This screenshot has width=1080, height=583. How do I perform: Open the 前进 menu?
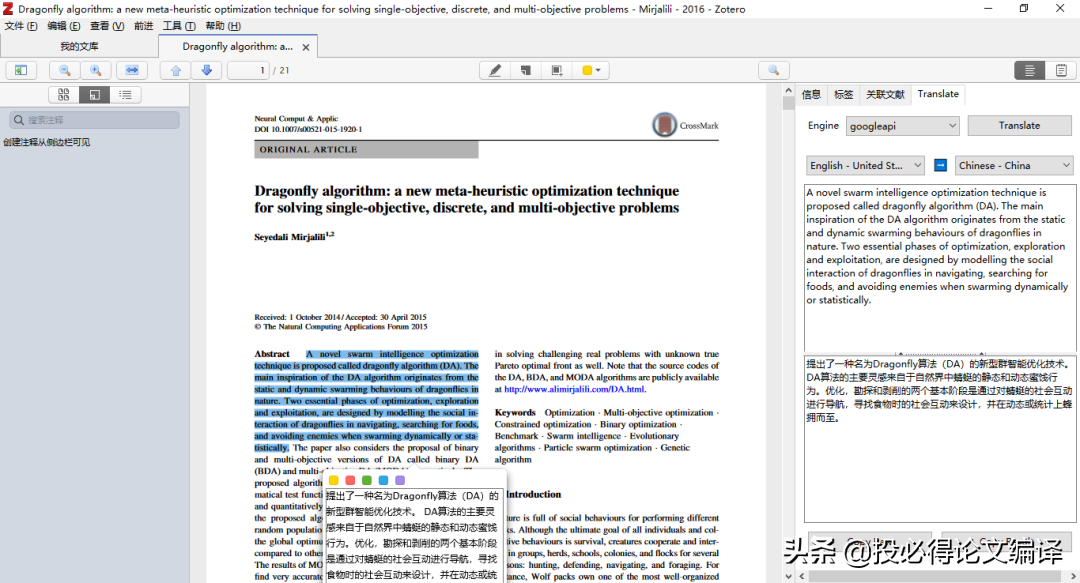point(143,25)
